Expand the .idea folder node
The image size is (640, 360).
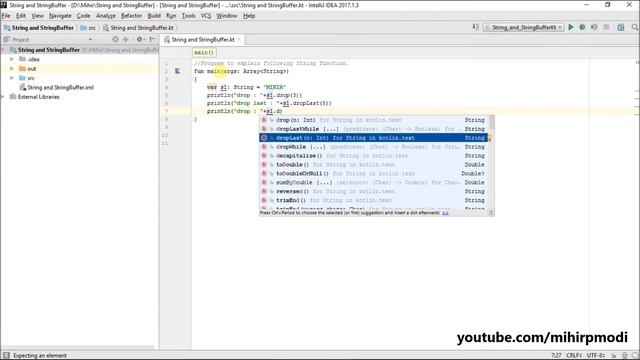[12, 59]
